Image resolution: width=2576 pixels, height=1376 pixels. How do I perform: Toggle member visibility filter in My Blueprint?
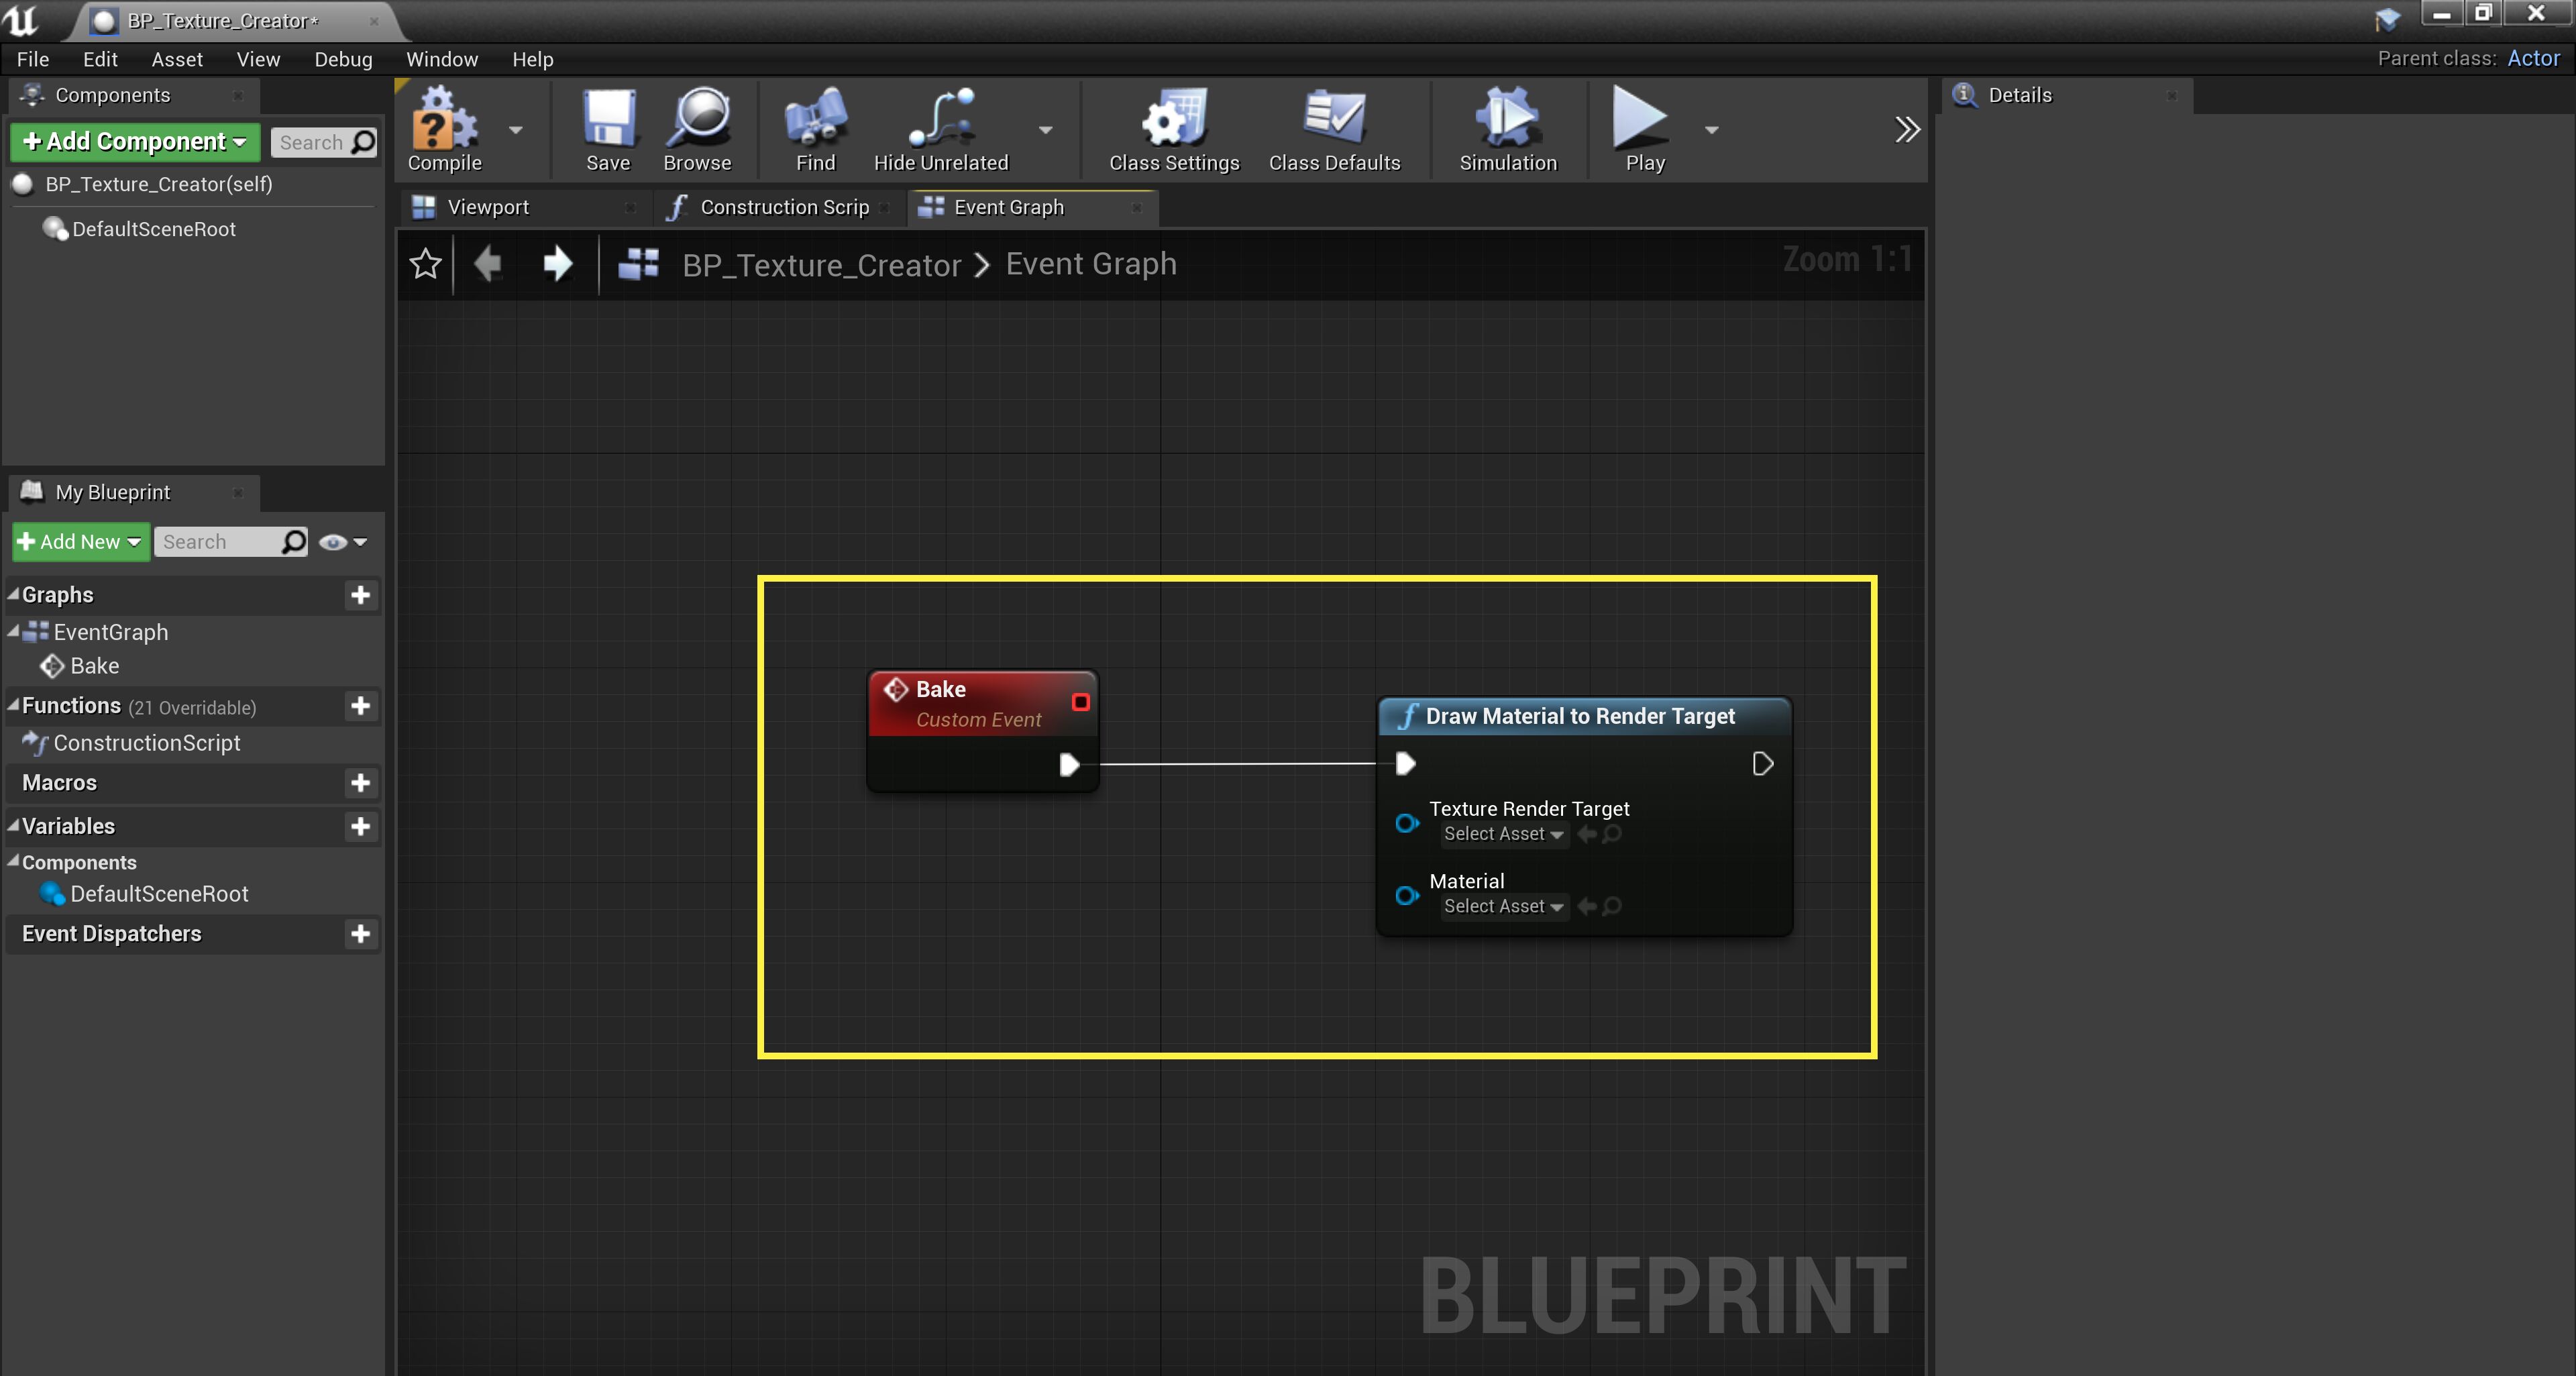pos(333,541)
